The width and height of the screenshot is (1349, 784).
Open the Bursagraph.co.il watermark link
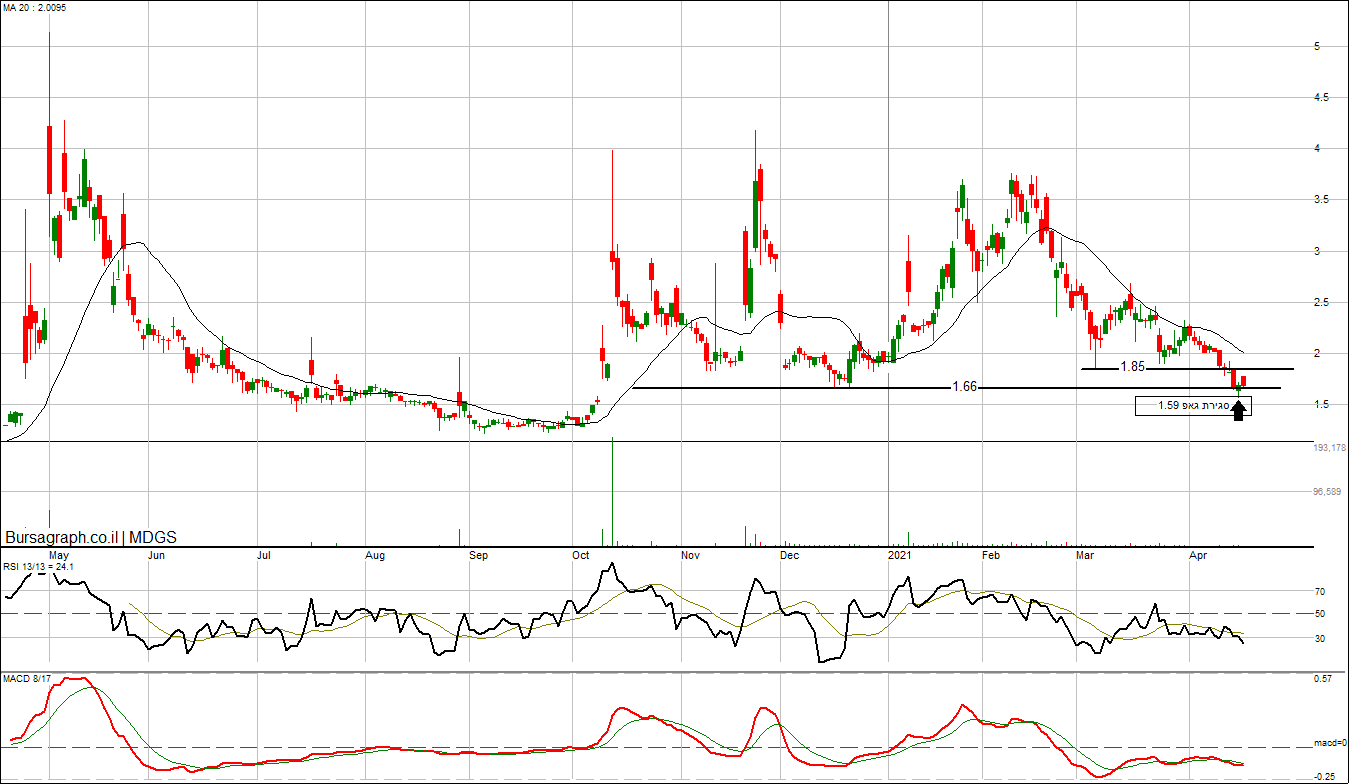63,537
